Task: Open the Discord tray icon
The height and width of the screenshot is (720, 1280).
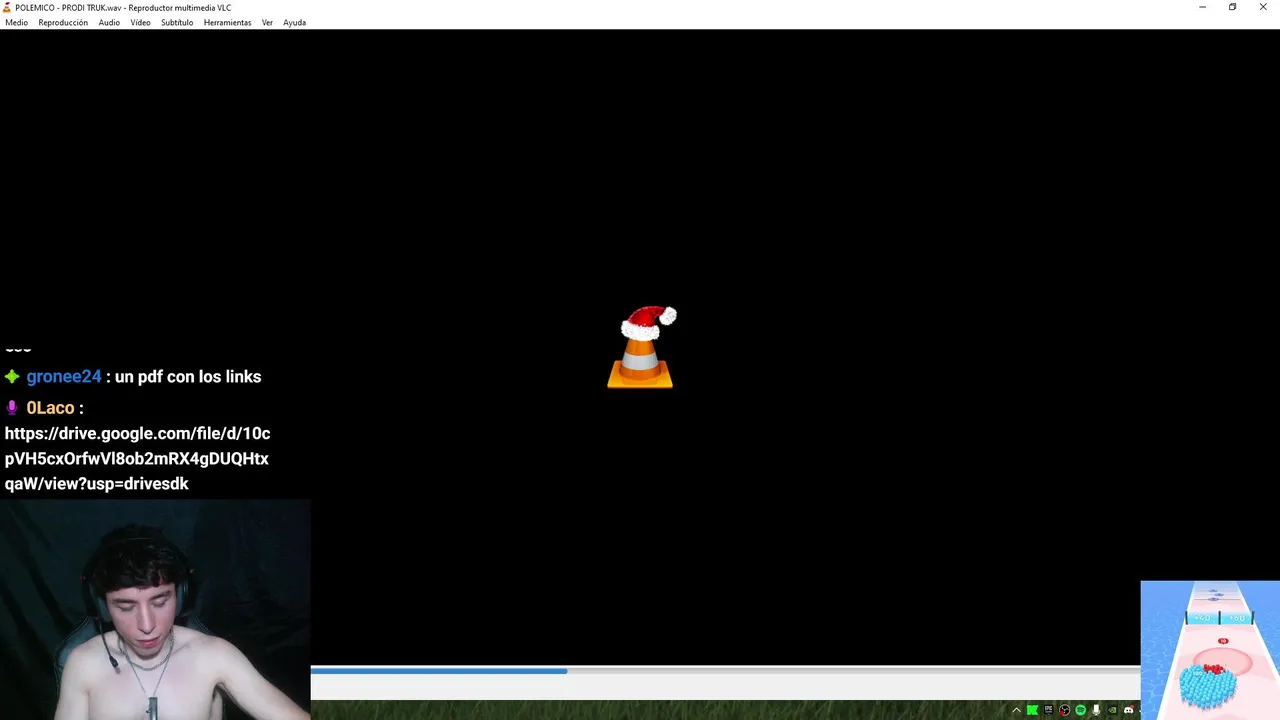Action: tap(1129, 710)
